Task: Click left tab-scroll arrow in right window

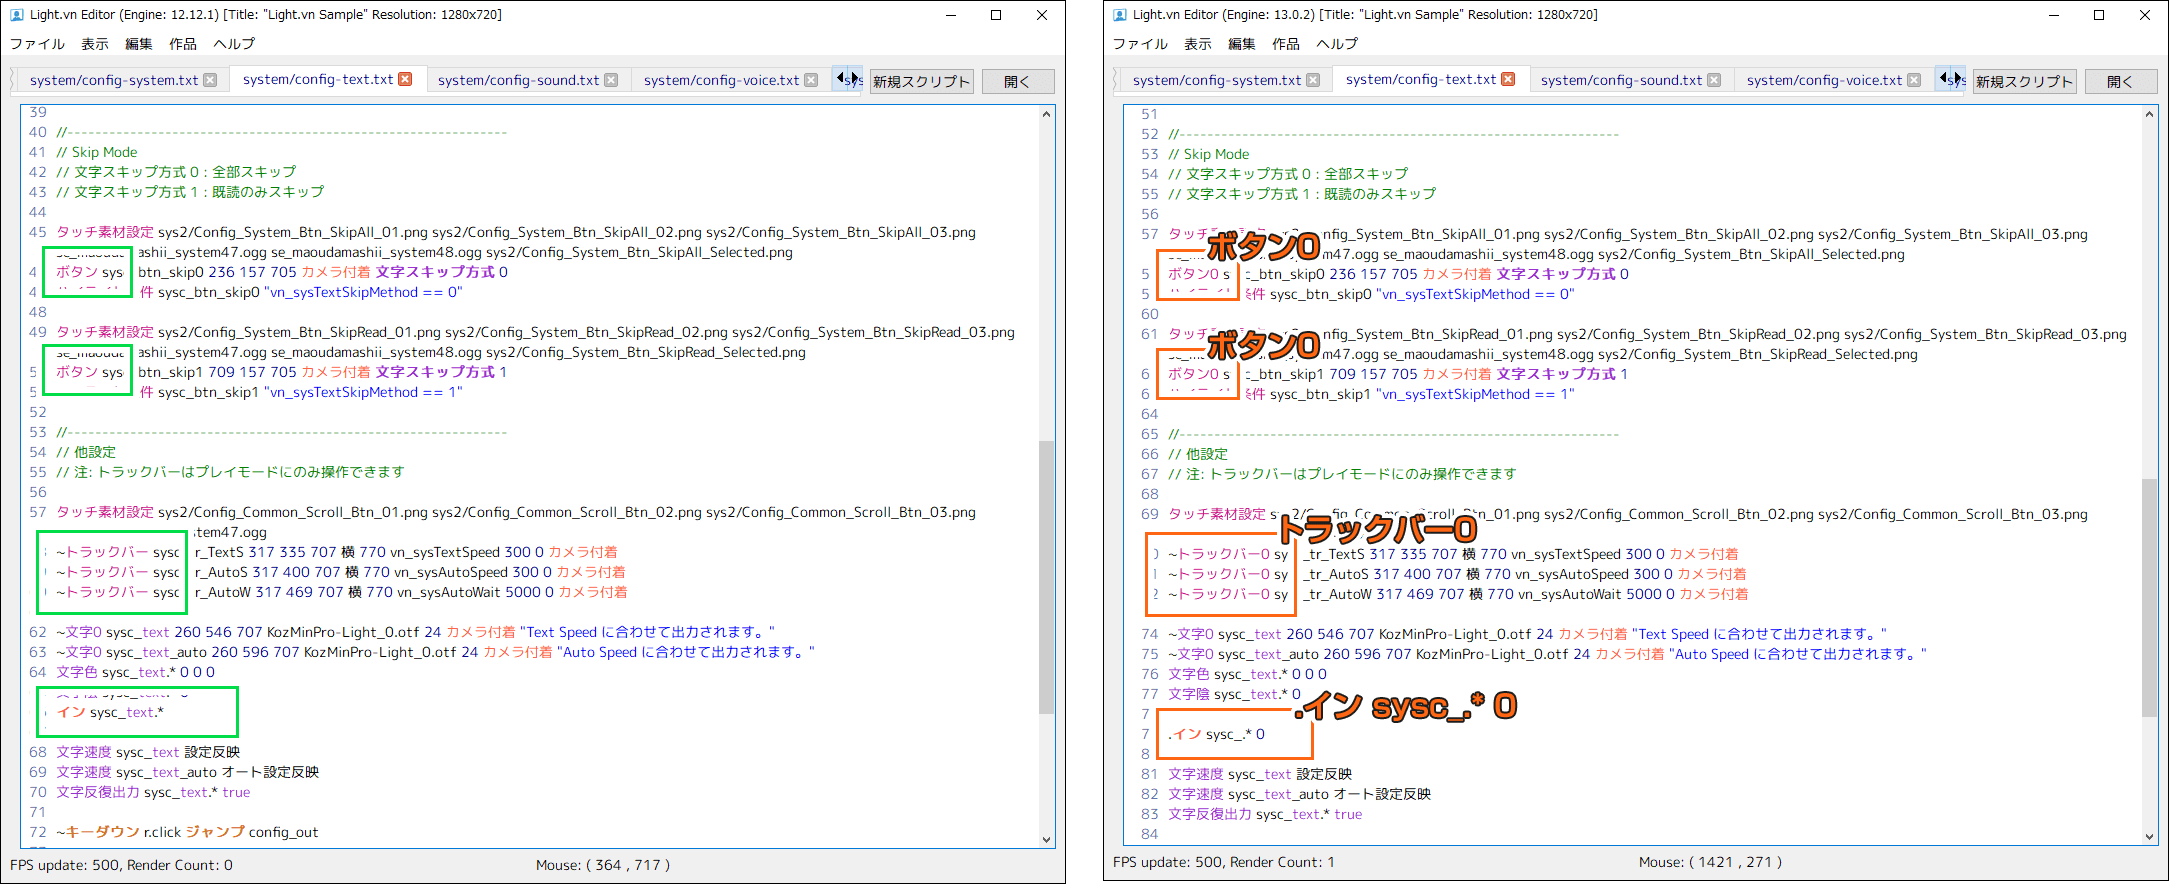Action: point(1945,78)
